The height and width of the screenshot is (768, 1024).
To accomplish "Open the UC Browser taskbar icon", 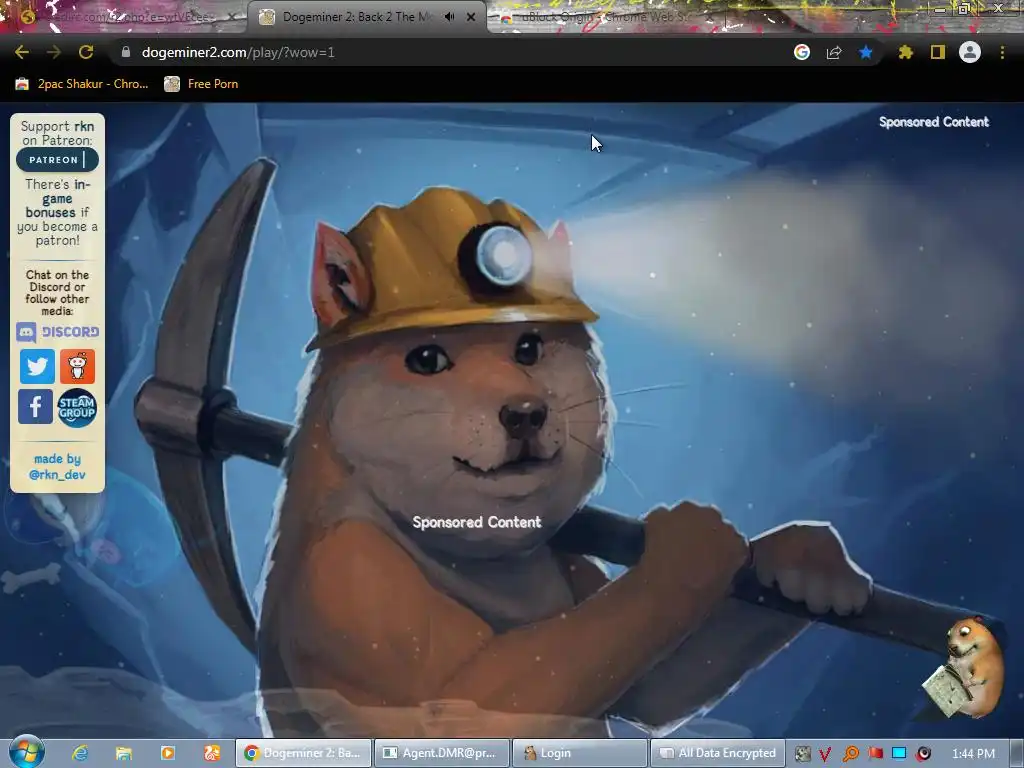I will tap(212, 754).
